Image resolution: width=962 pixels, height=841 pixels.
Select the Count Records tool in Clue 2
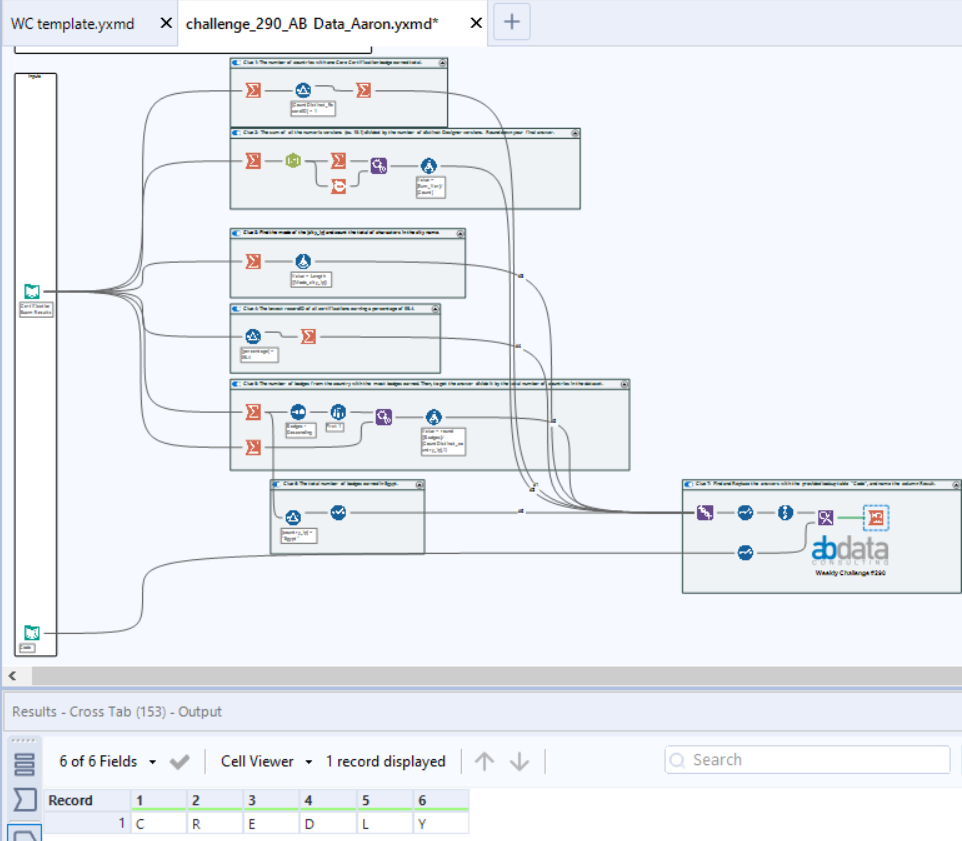tap(339, 186)
